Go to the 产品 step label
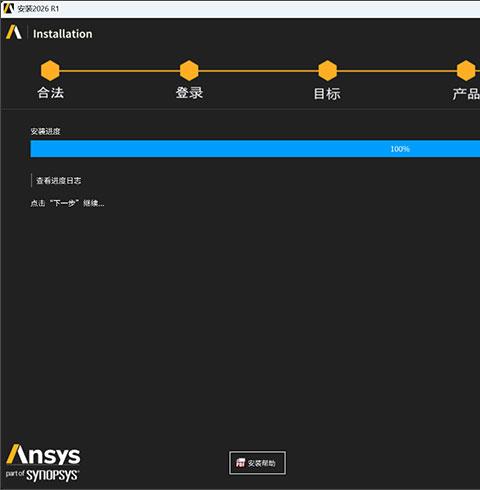Screen dimensions: 480x490 (466, 94)
